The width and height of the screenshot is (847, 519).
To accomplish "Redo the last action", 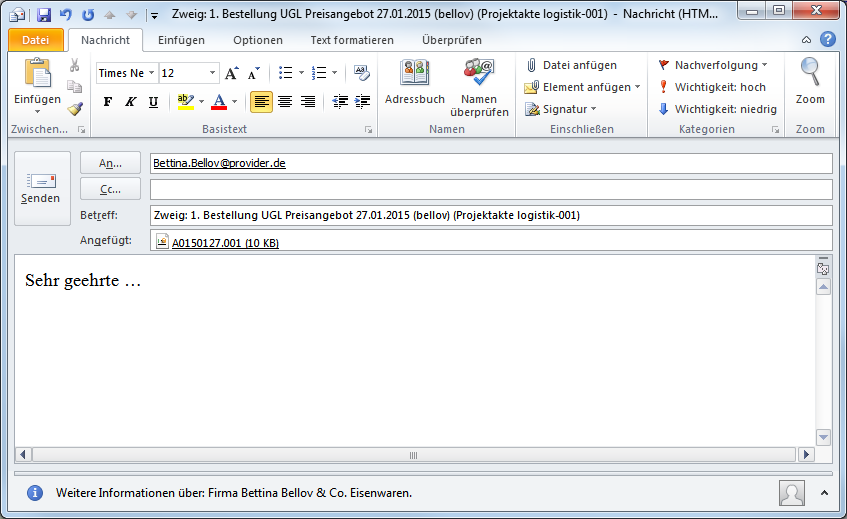I will click(x=88, y=15).
